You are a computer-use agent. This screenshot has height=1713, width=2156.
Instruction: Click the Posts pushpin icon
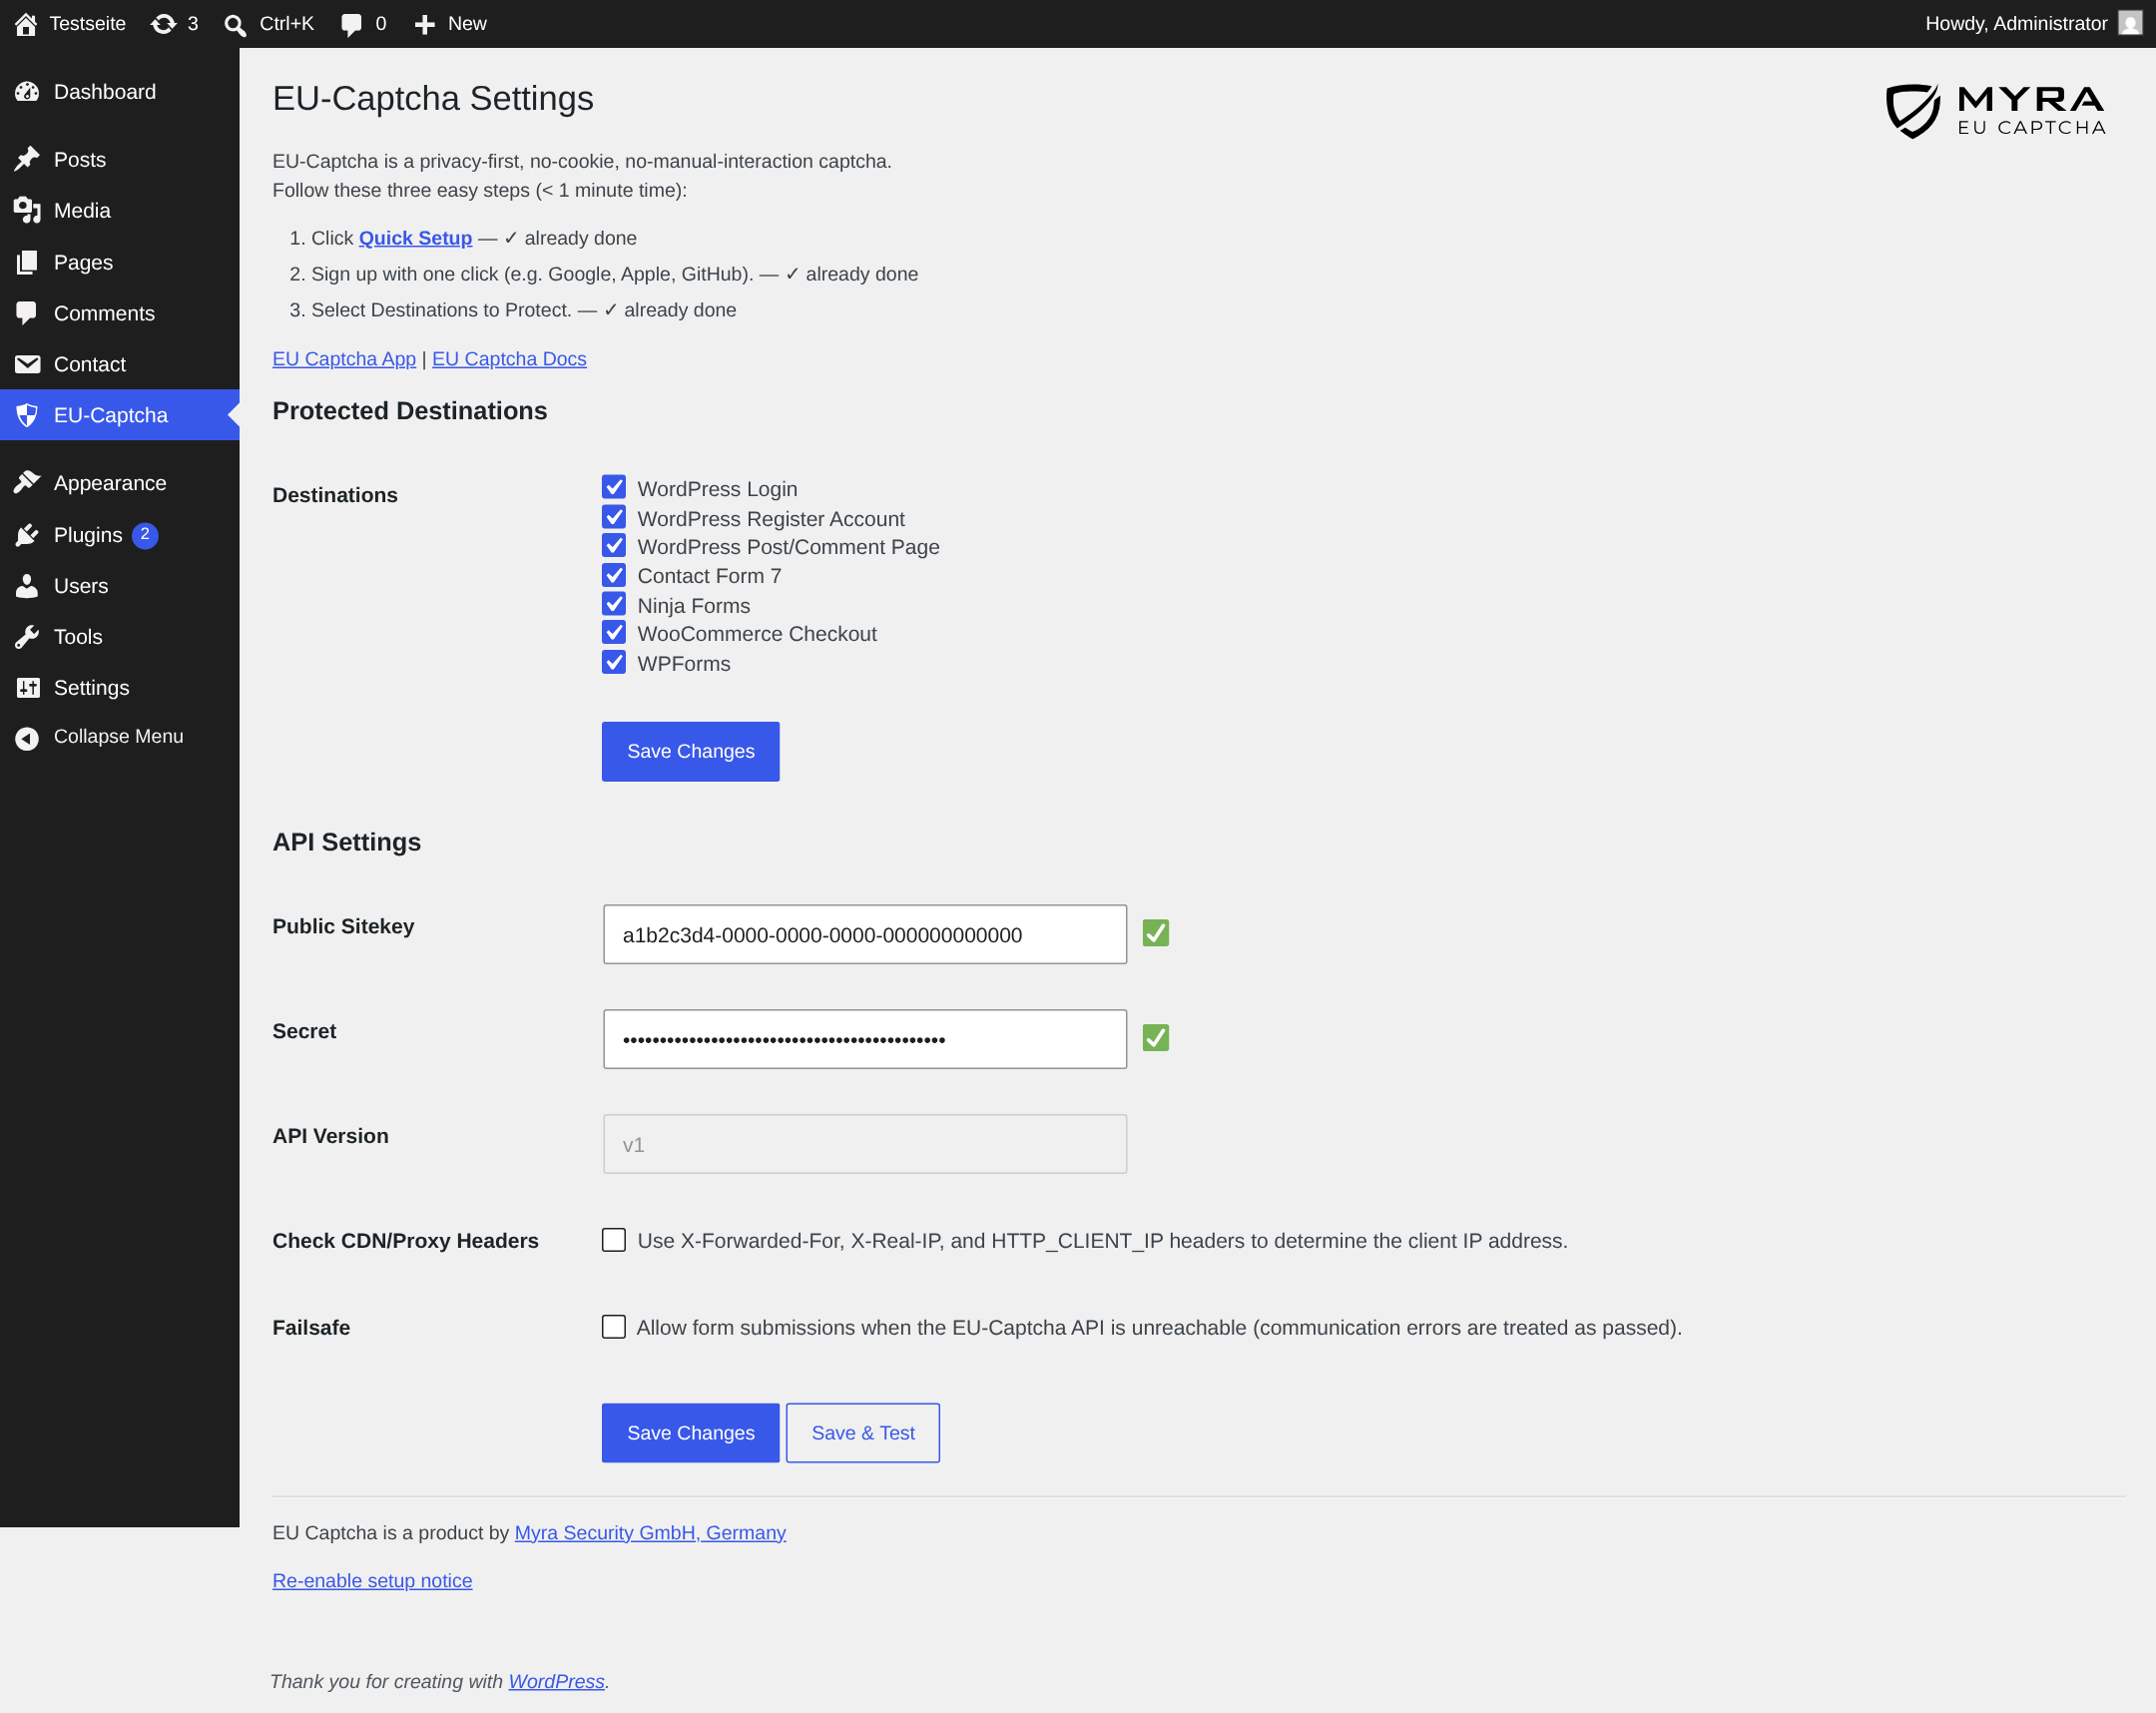(x=27, y=160)
